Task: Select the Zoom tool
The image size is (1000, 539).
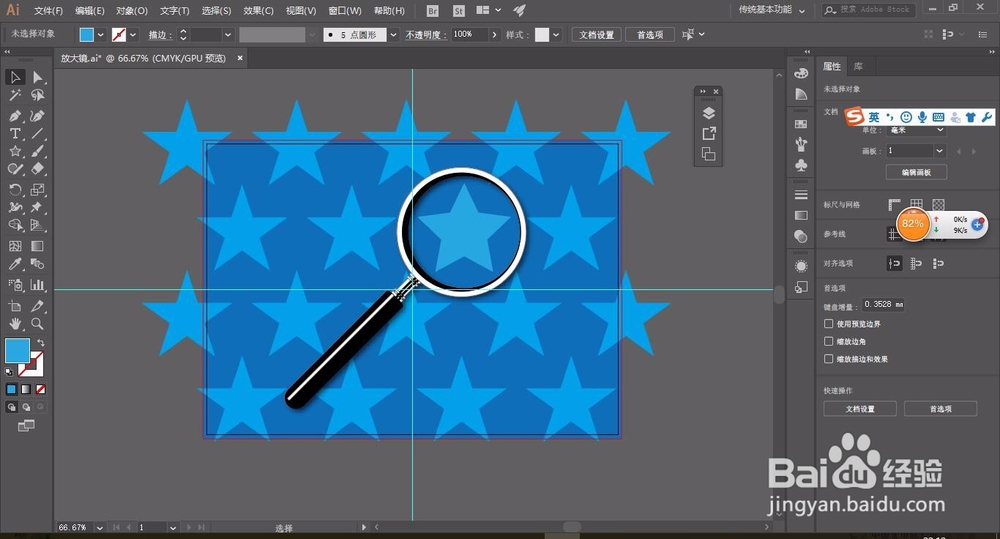Action: tap(38, 324)
